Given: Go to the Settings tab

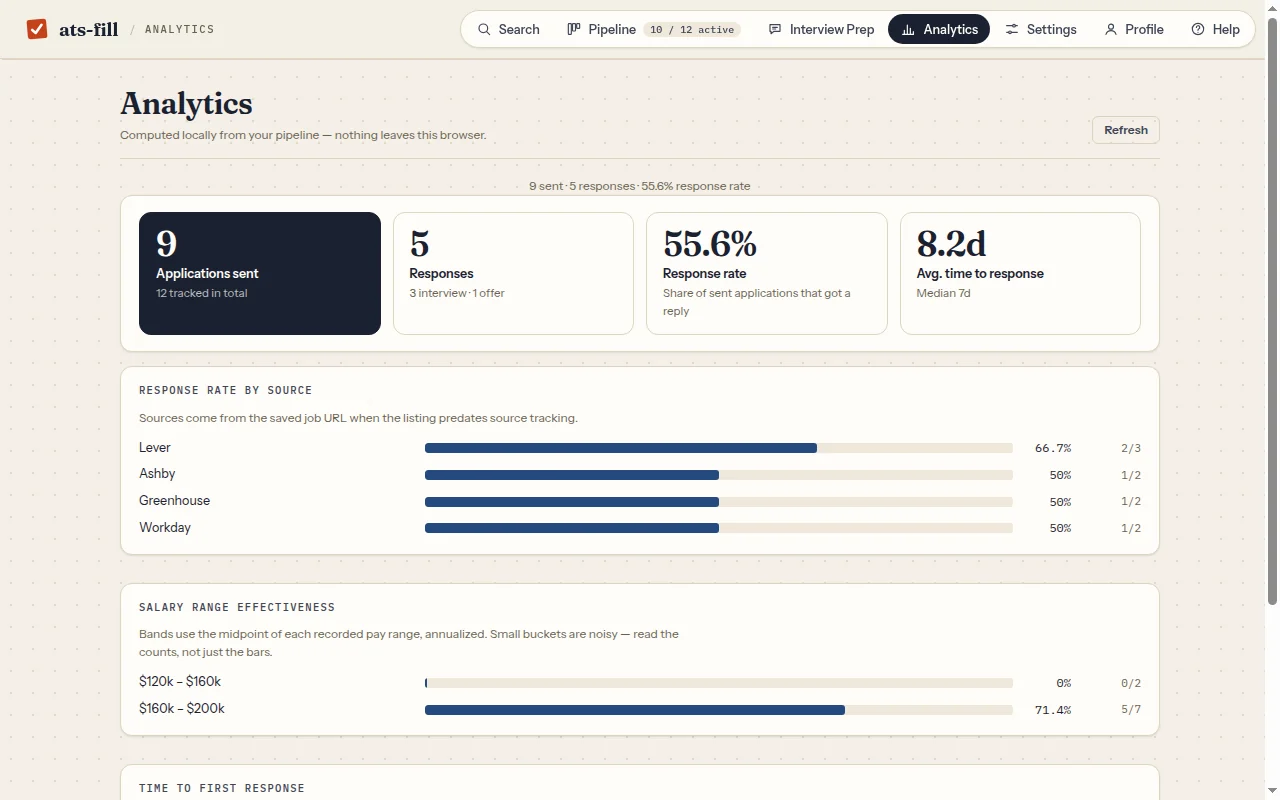Looking at the screenshot, I should click(x=1041, y=29).
